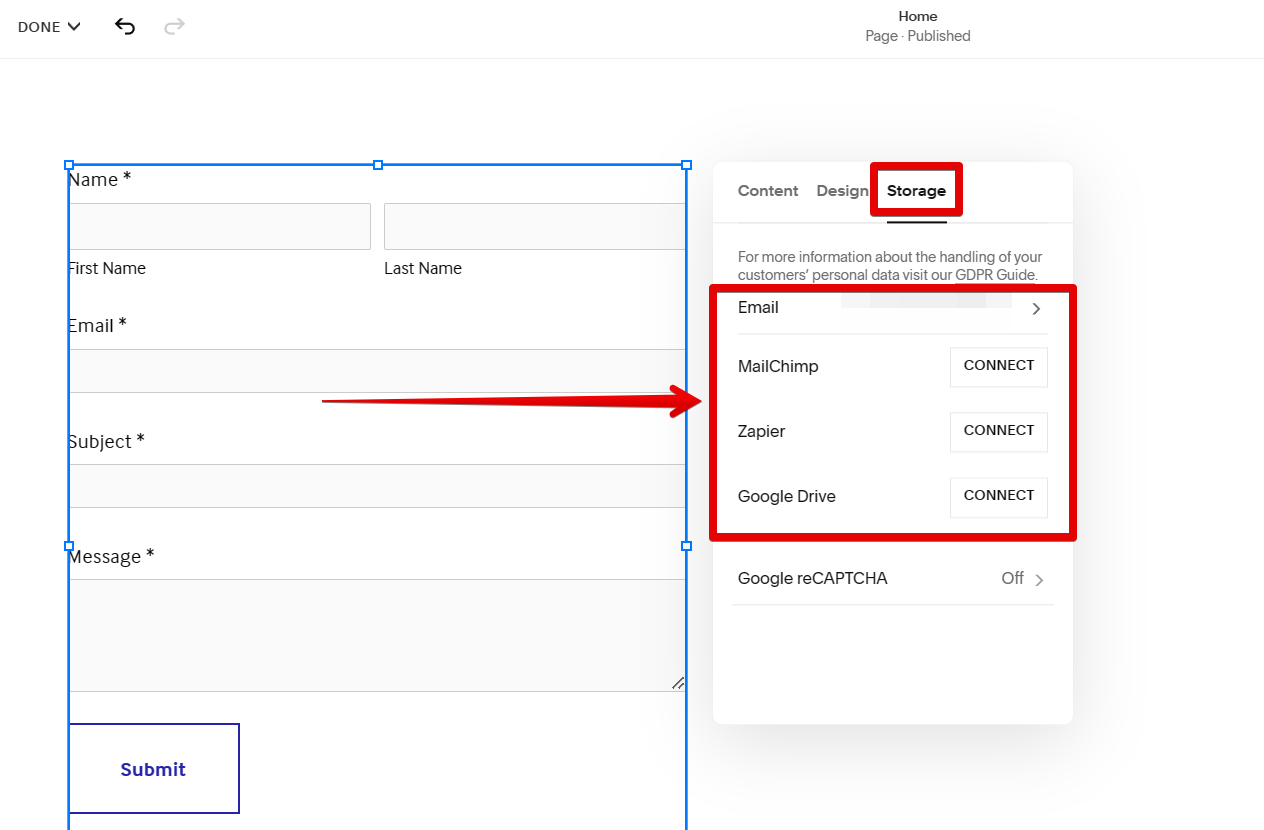Open Google reCAPTCHA settings chevron
This screenshot has width=1264, height=830.
coord(1039,580)
